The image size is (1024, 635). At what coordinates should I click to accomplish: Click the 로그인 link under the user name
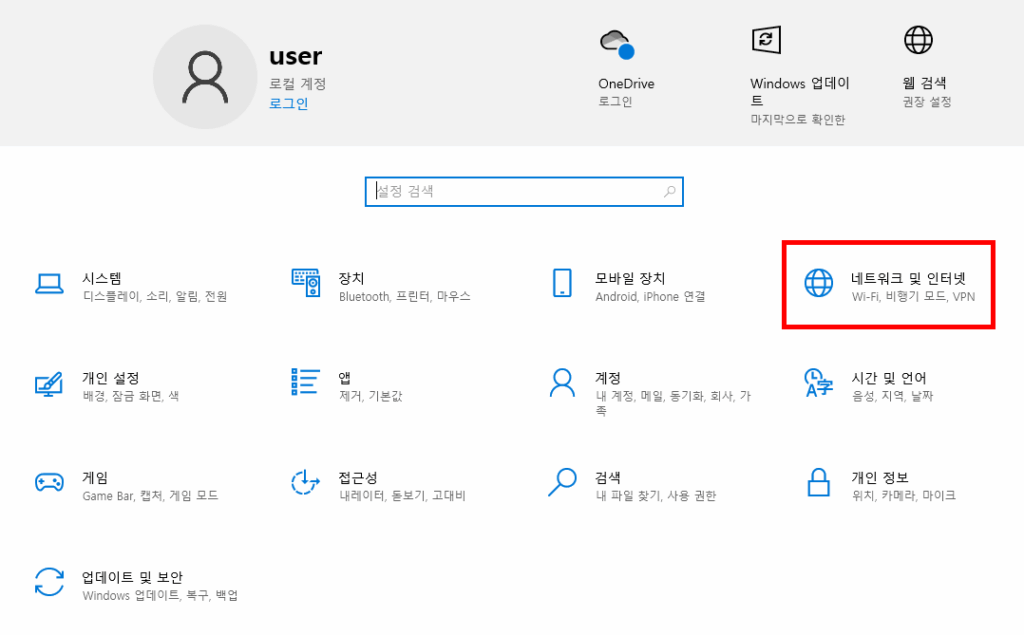288,104
